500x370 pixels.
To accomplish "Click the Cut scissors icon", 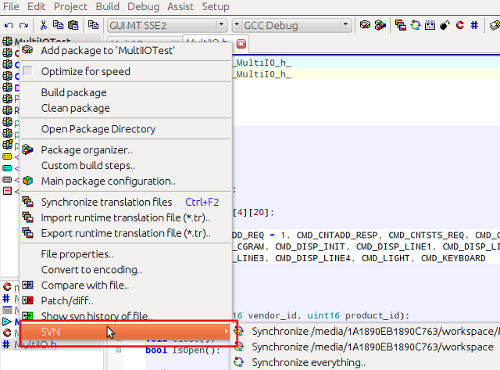I will click(44, 25).
